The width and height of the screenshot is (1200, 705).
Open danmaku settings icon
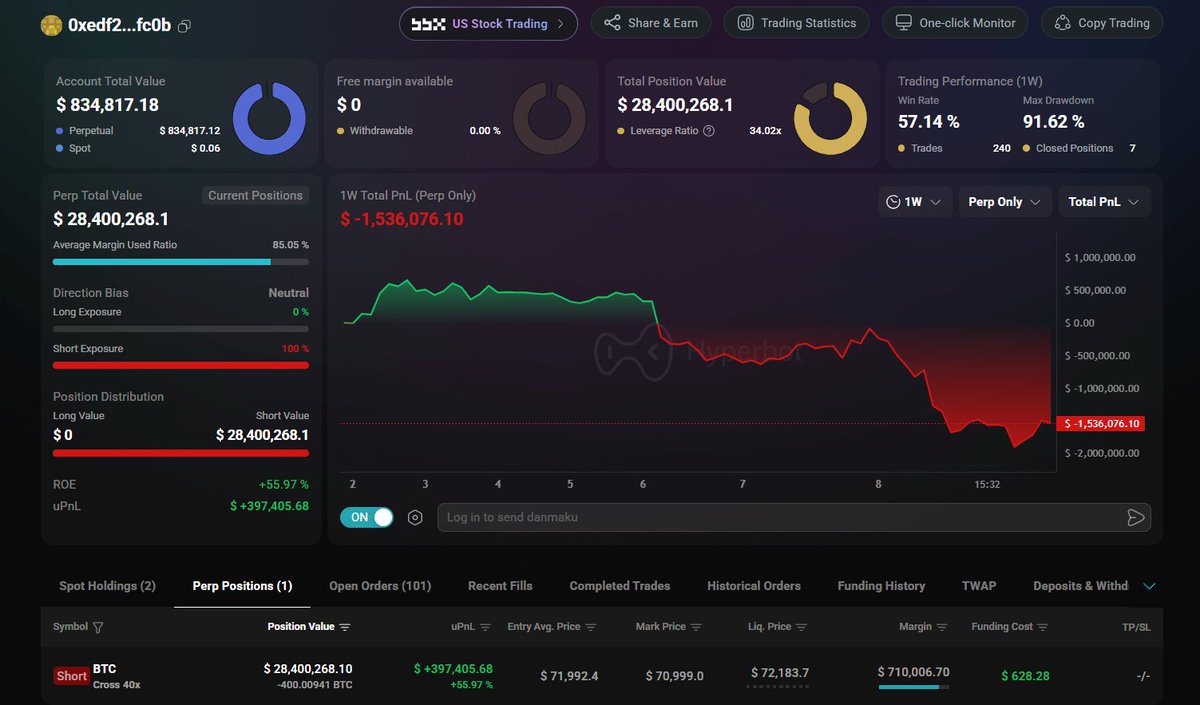tap(415, 517)
